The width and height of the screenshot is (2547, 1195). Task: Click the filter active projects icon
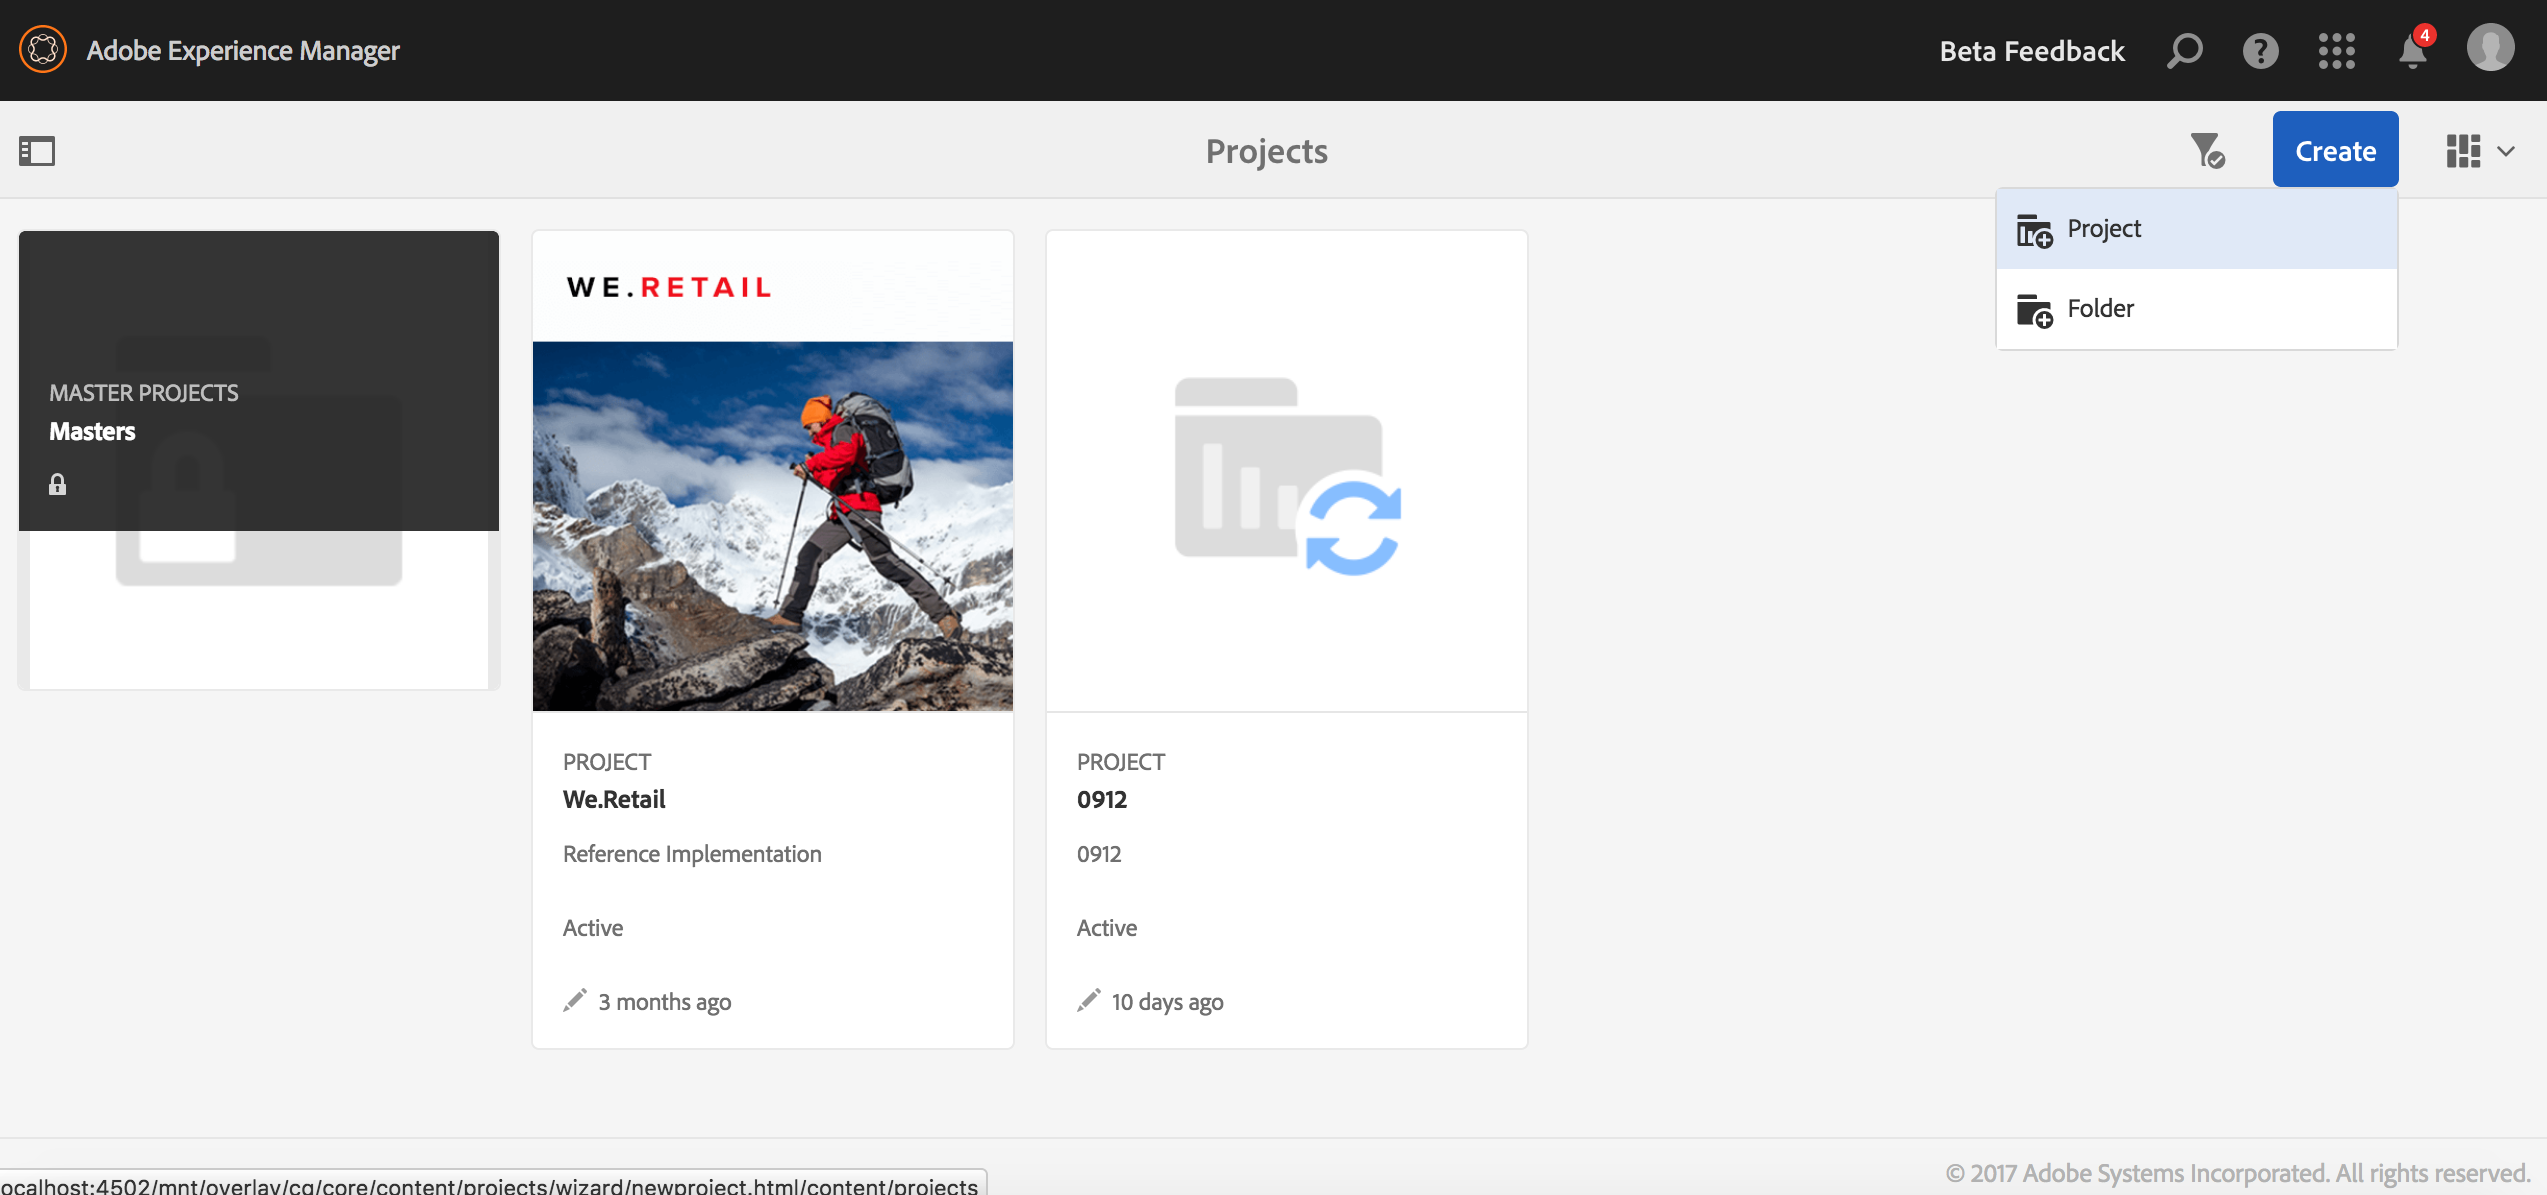click(x=2207, y=151)
